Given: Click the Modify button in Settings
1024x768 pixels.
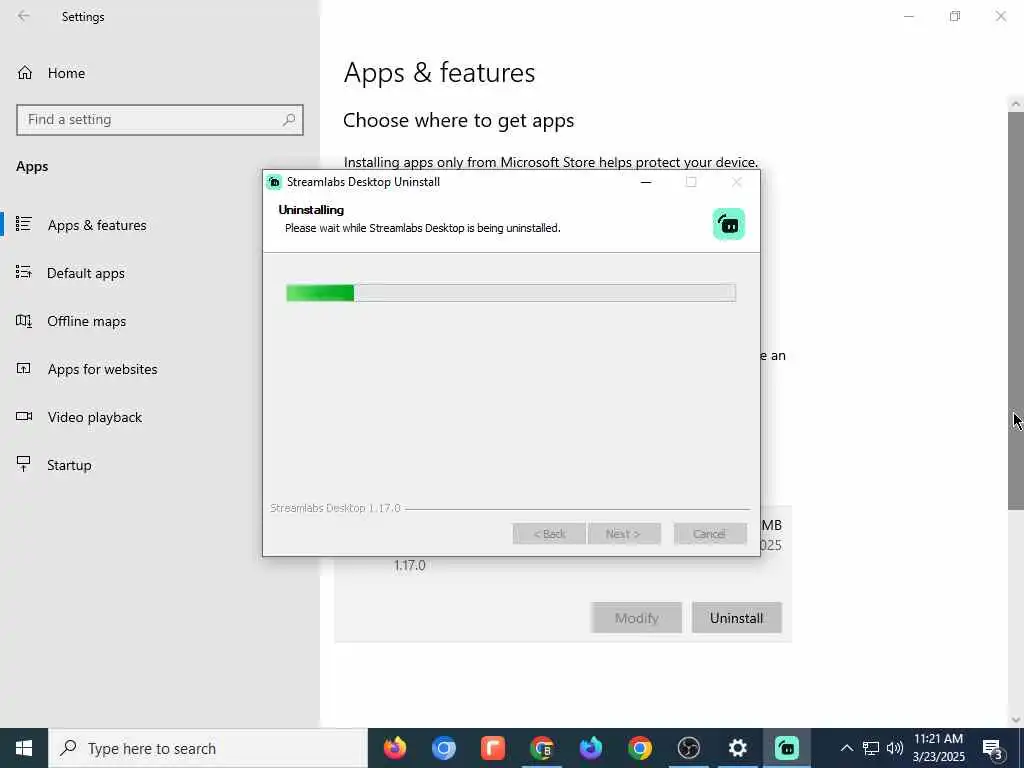Looking at the screenshot, I should pyautogui.click(x=636, y=618).
